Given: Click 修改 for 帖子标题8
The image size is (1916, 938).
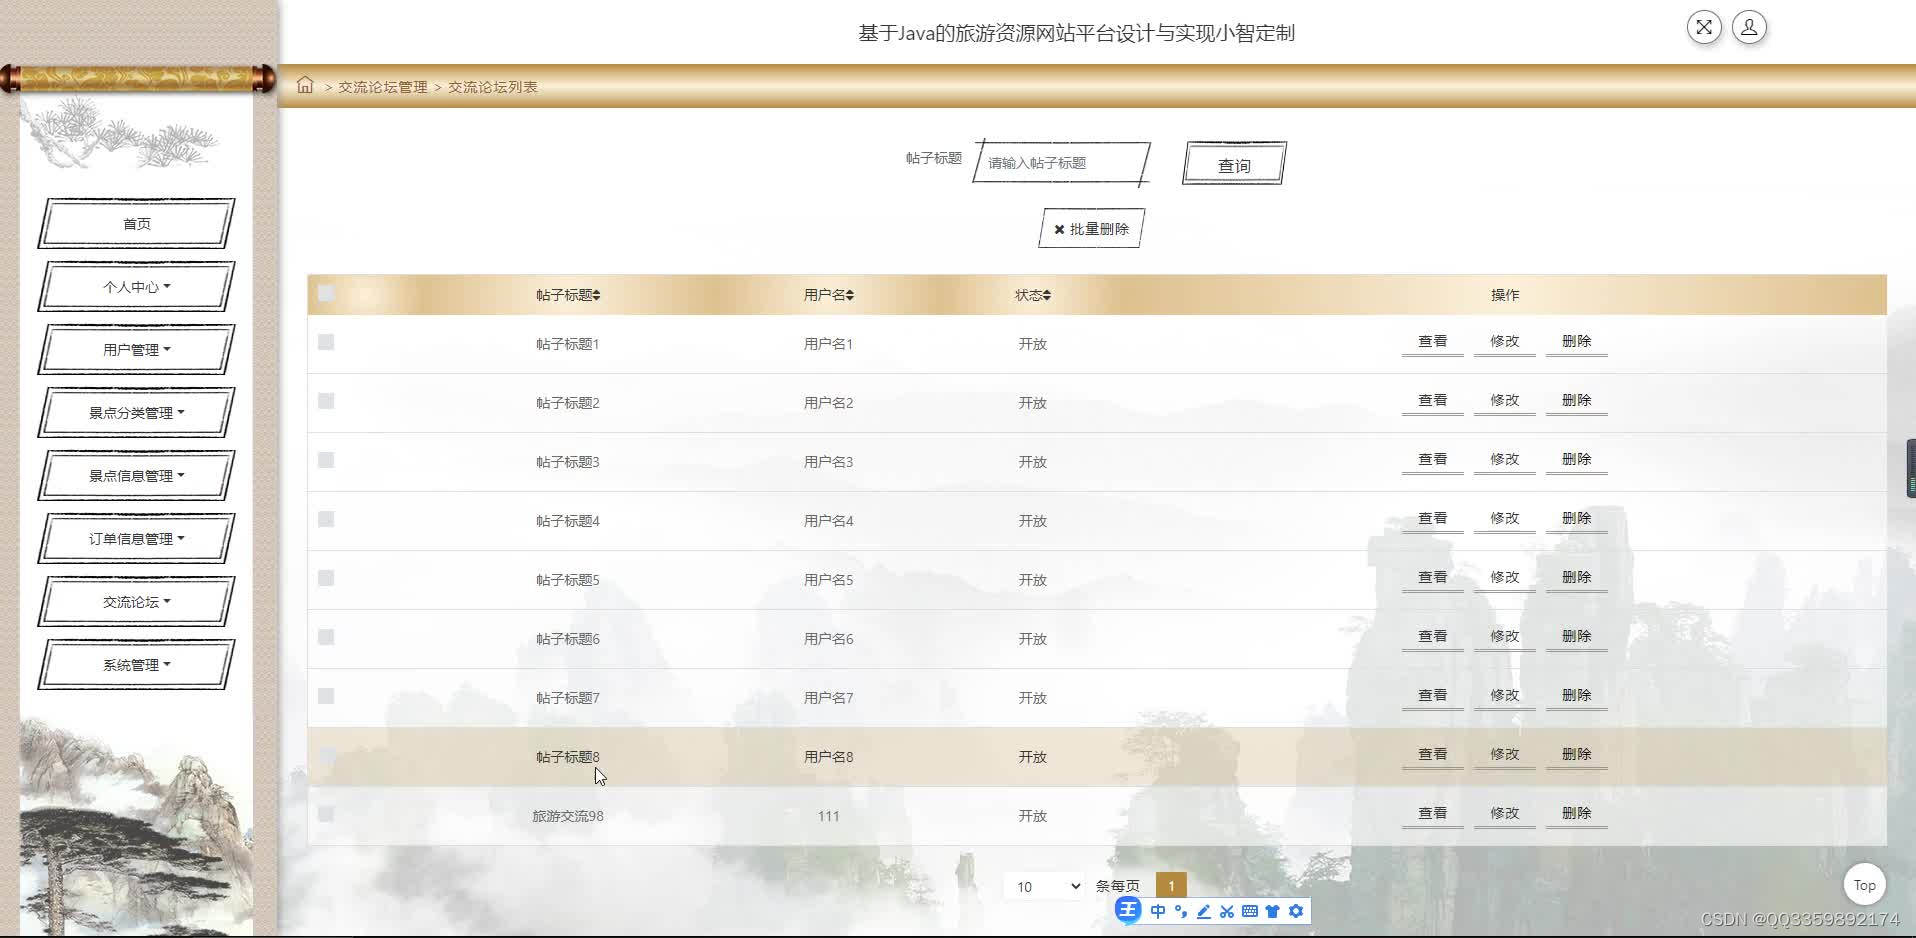Looking at the screenshot, I should tap(1504, 755).
